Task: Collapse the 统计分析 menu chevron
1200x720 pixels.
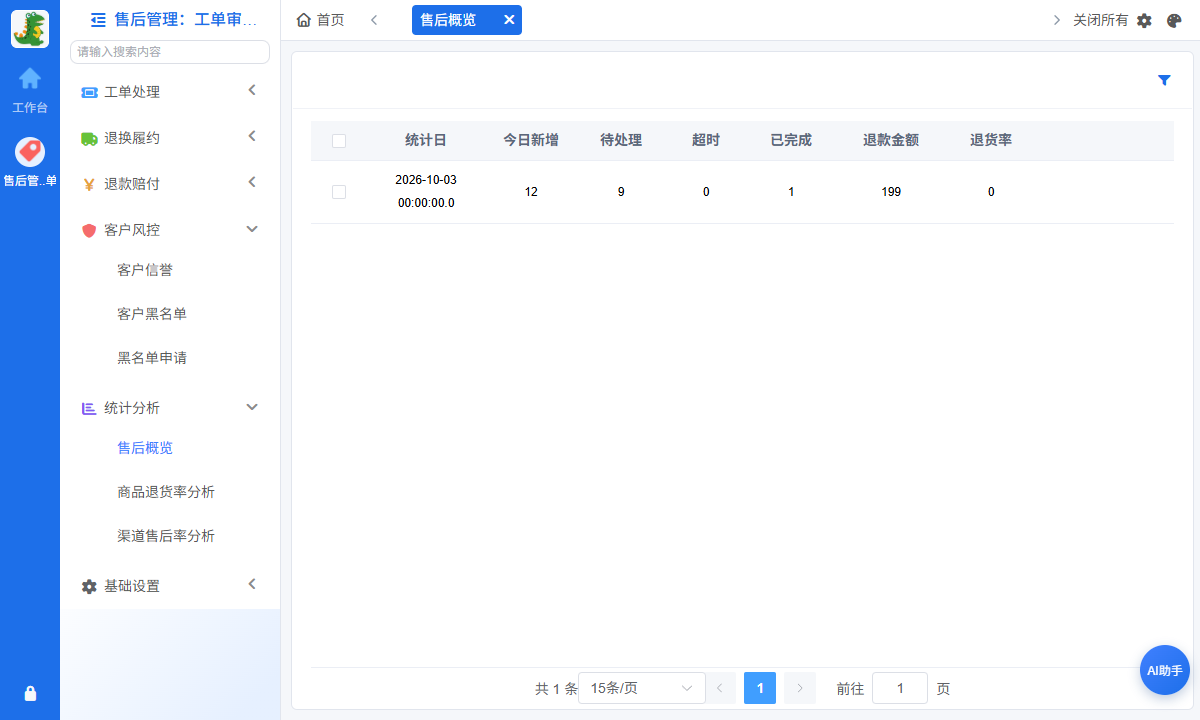Action: tap(252, 407)
